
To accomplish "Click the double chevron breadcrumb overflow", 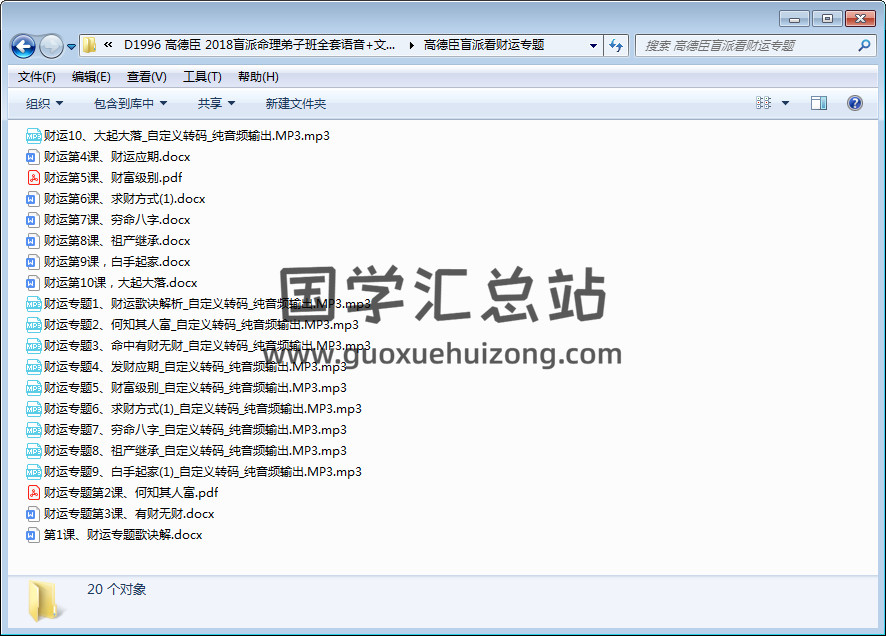I will pos(108,45).
